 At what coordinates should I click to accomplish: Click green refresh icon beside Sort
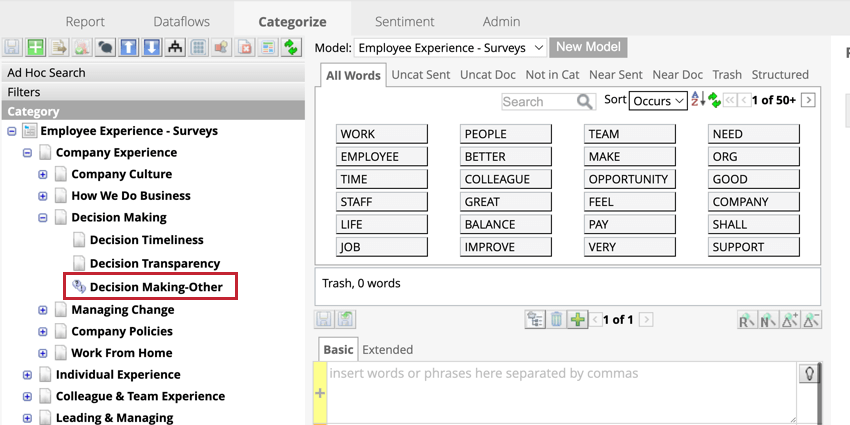(714, 100)
